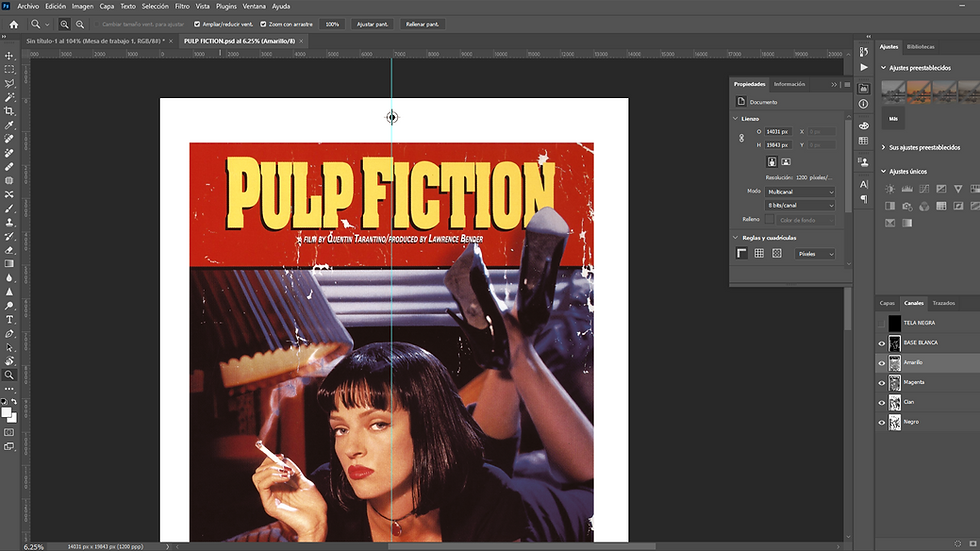Select the Eyedropper tool
Image resolution: width=980 pixels, height=551 pixels.
pos(9,125)
